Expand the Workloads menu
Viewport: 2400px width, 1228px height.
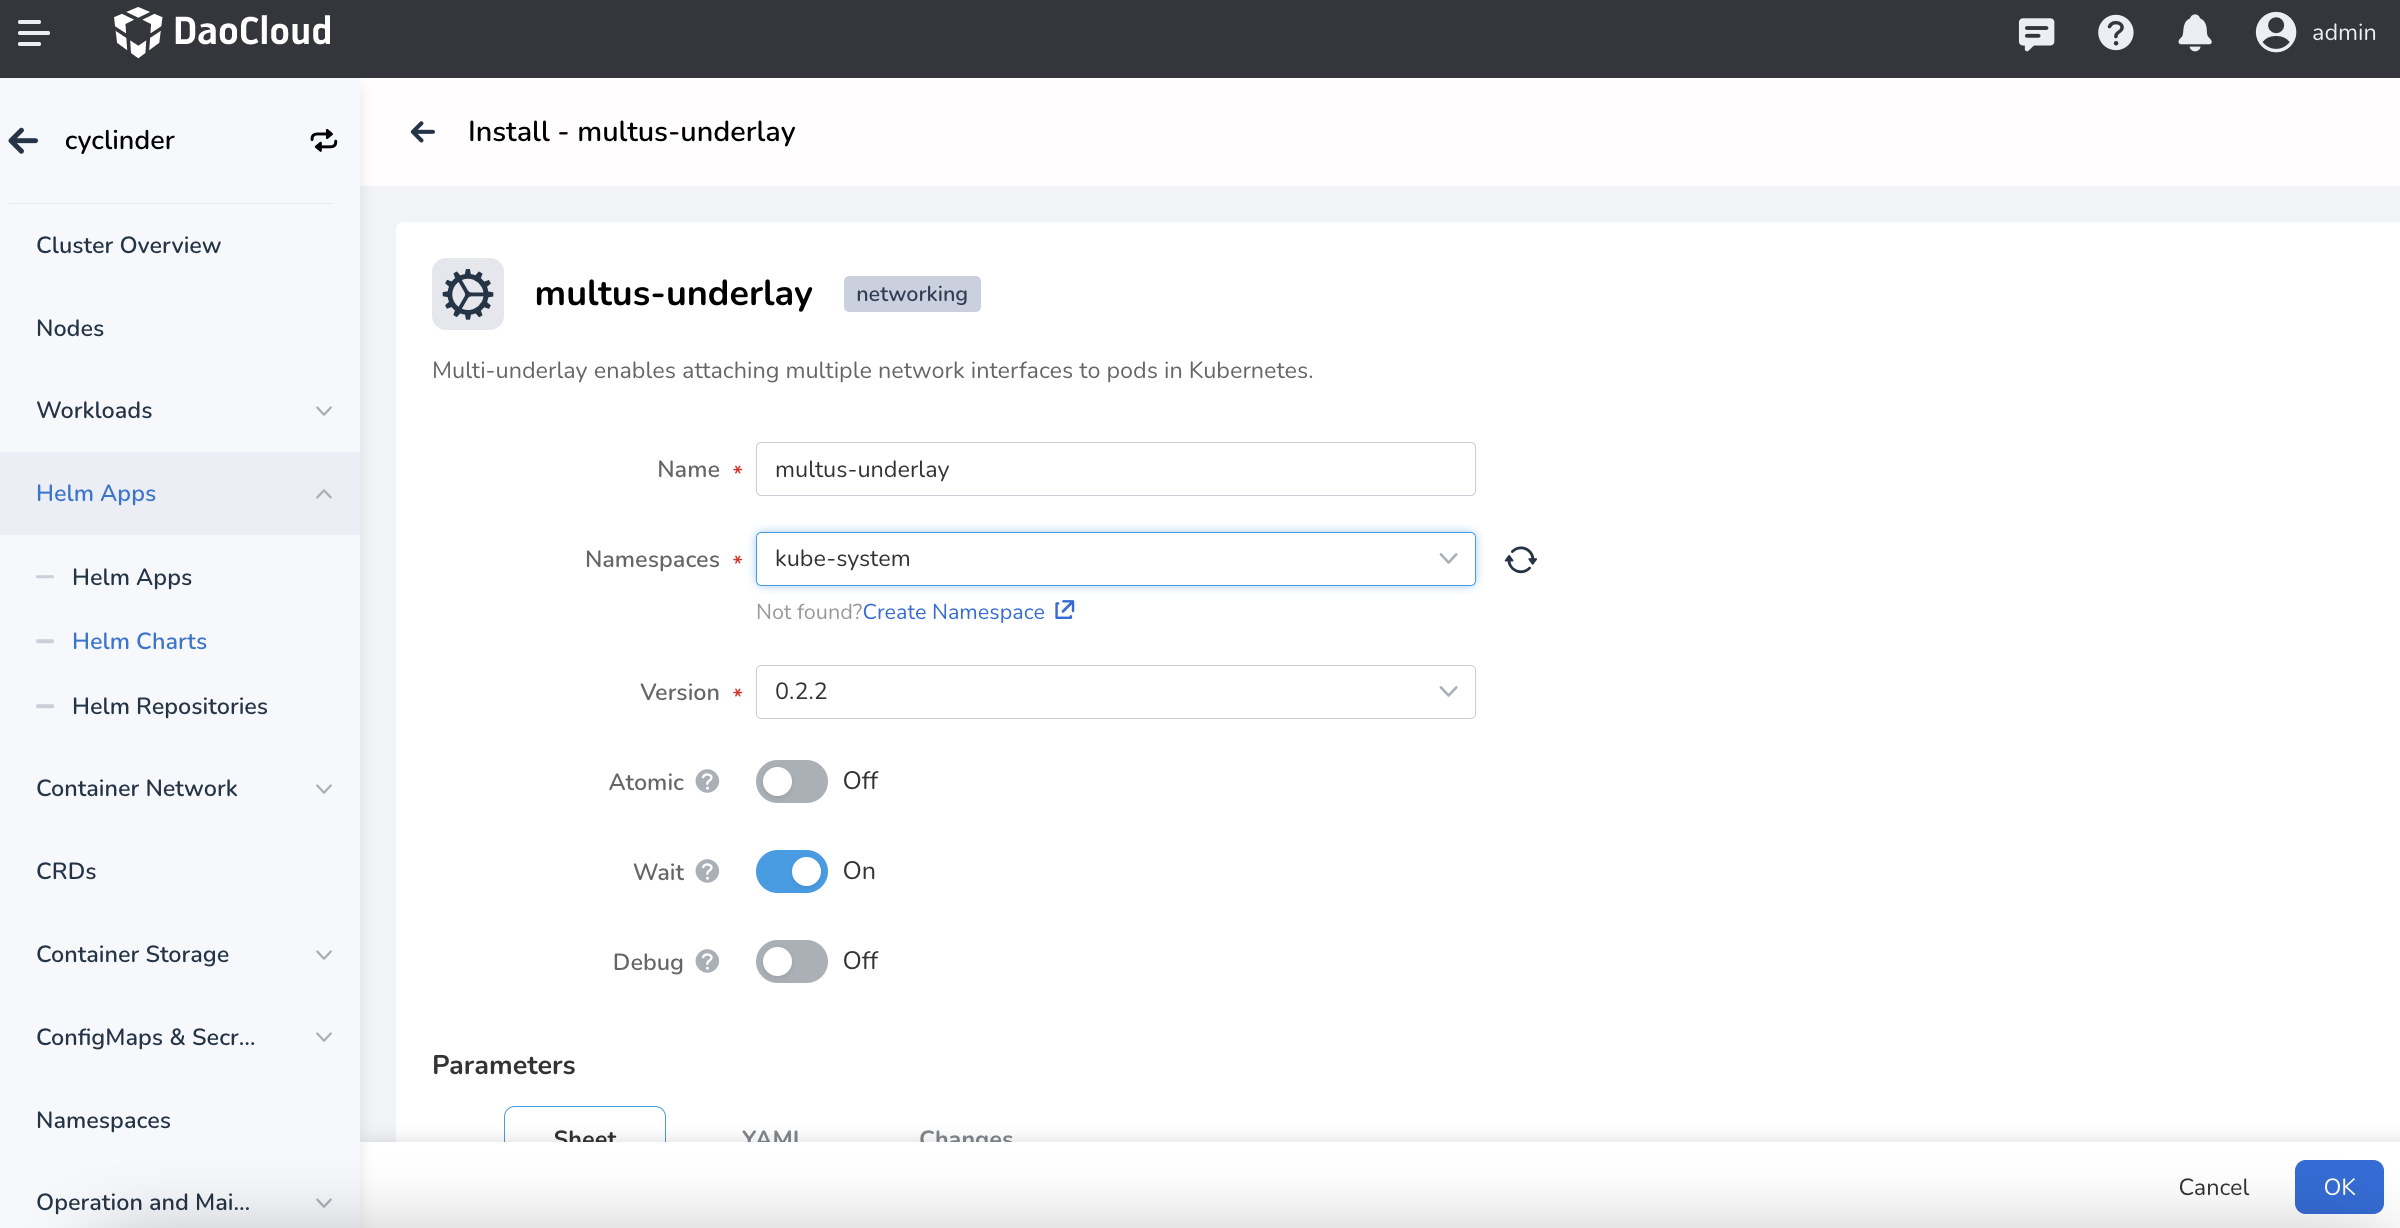coord(180,411)
